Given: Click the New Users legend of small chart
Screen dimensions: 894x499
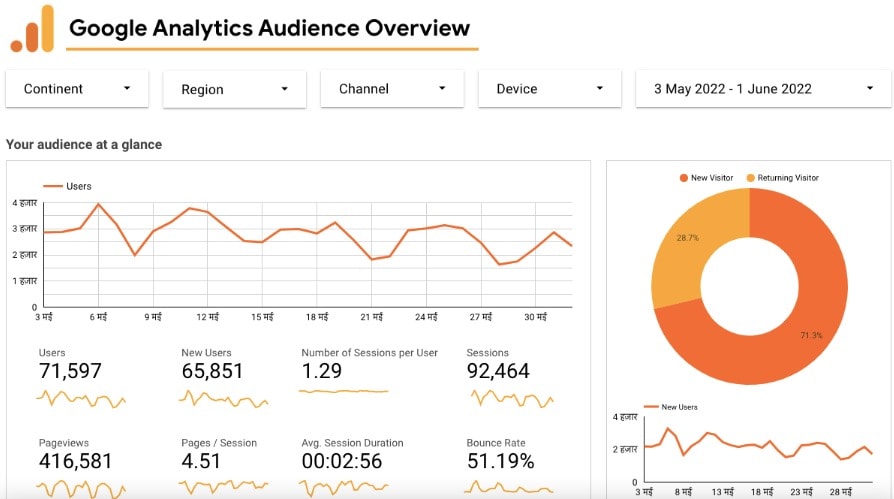Looking at the screenshot, I should pos(670,407).
